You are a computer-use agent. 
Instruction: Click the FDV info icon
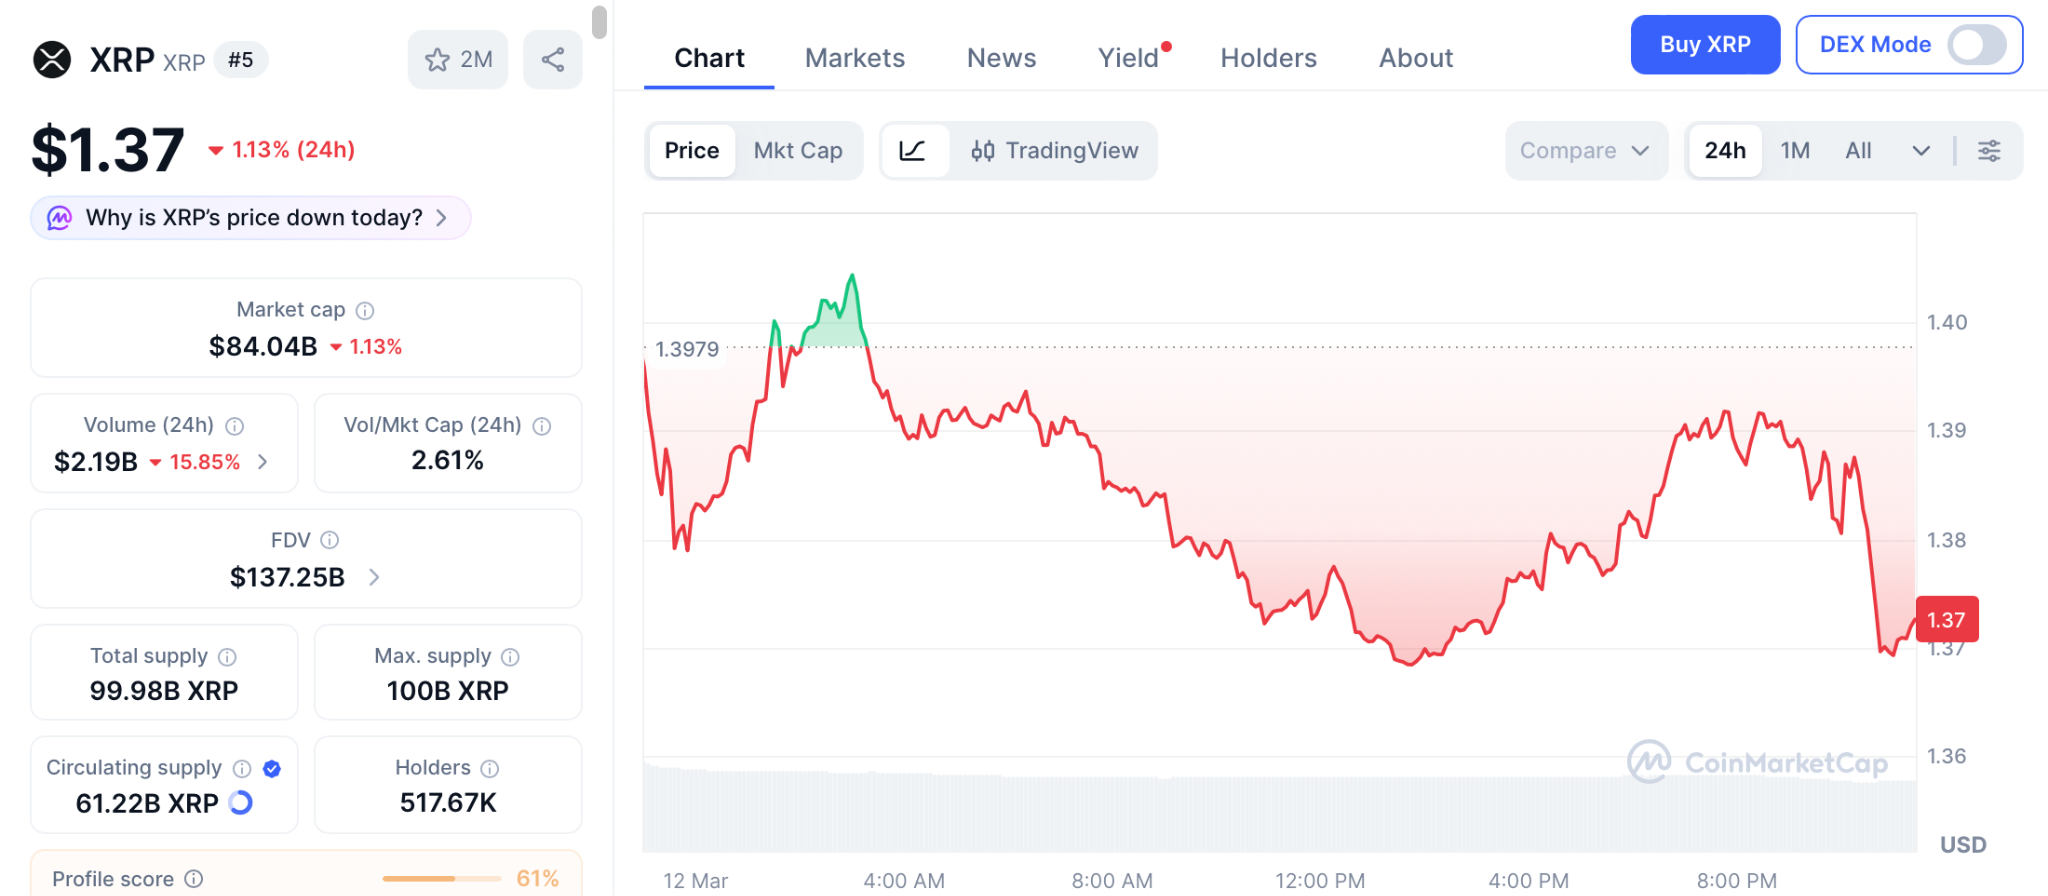point(330,540)
